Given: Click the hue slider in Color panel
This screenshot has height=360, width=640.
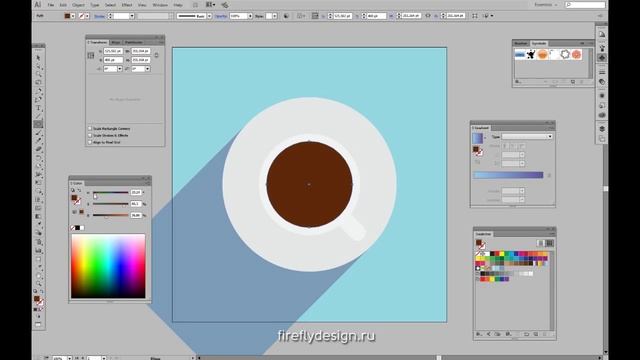Looking at the screenshot, I should [x=111, y=192].
